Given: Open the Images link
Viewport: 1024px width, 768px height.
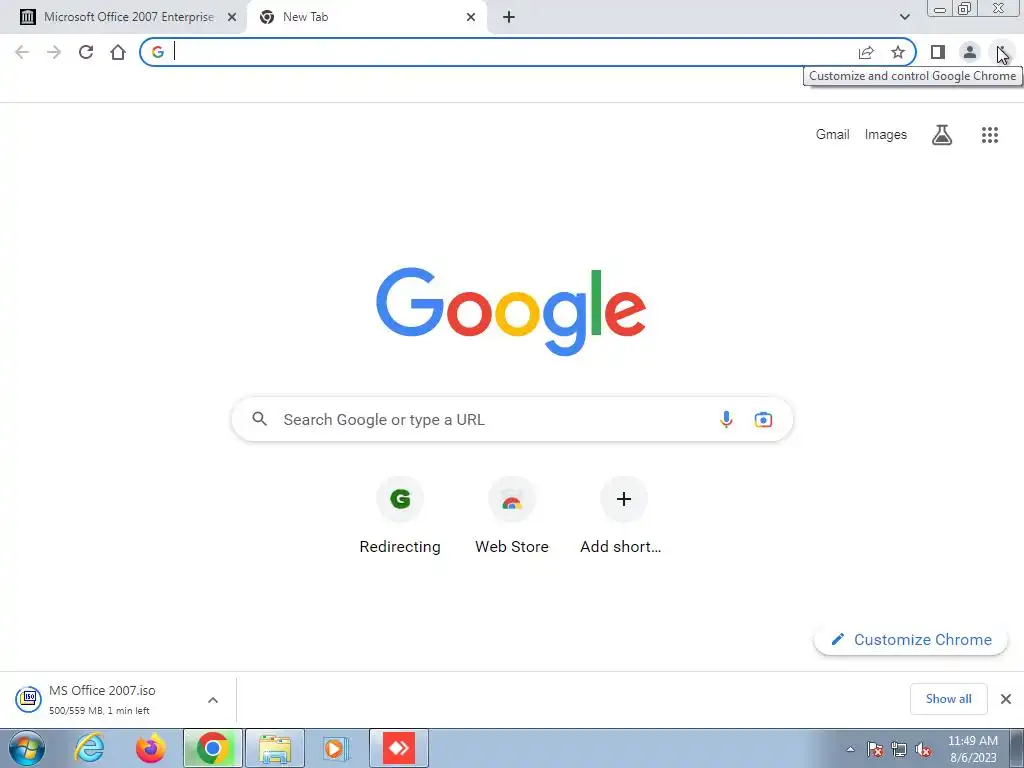Looking at the screenshot, I should point(886,135).
